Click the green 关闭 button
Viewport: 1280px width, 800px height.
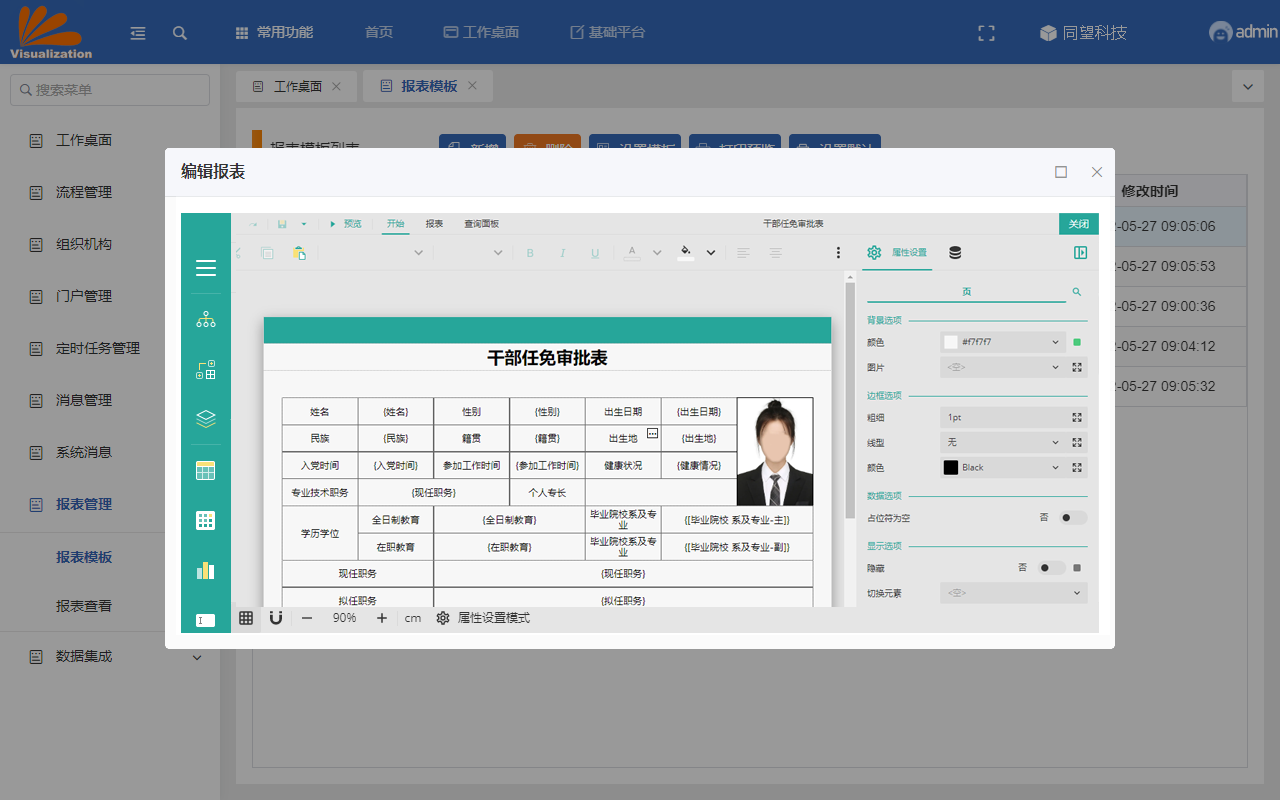tap(1078, 224)
